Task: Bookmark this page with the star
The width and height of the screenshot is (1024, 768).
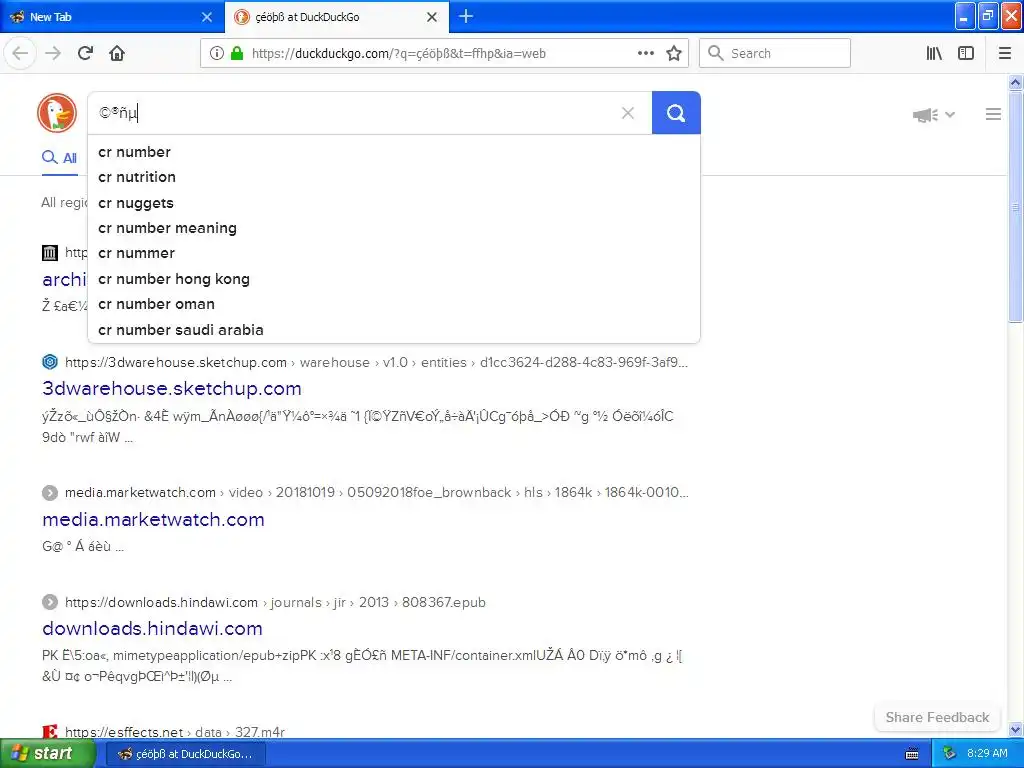Action: (x=674, y=54)
